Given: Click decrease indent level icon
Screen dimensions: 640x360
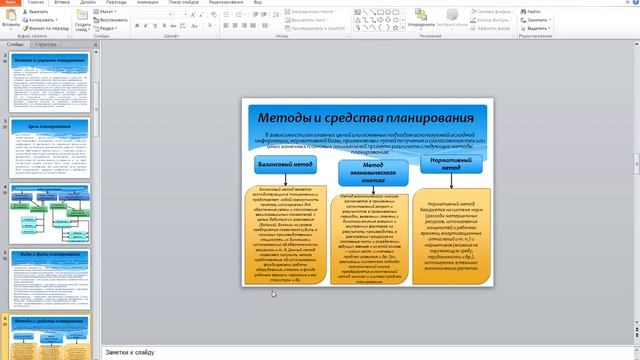Looking at the screenshot, I should [x=255, y=14].
